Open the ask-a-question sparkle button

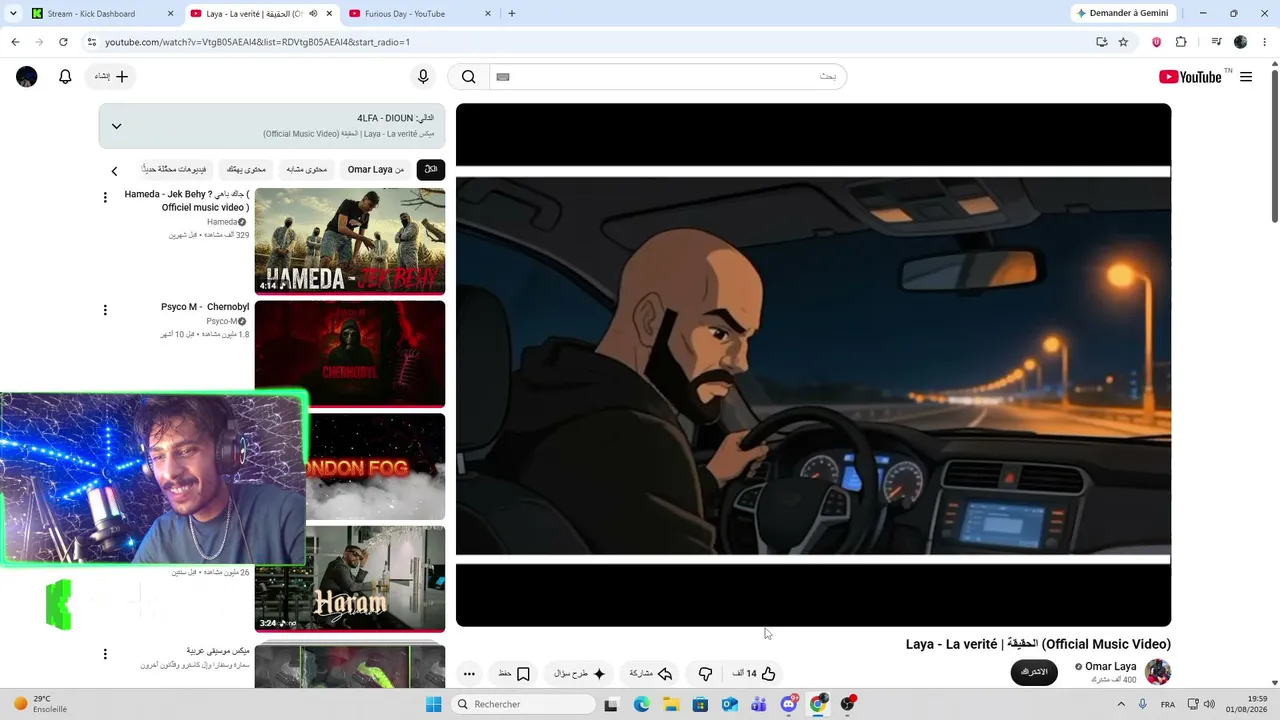[x=580, y=674]
